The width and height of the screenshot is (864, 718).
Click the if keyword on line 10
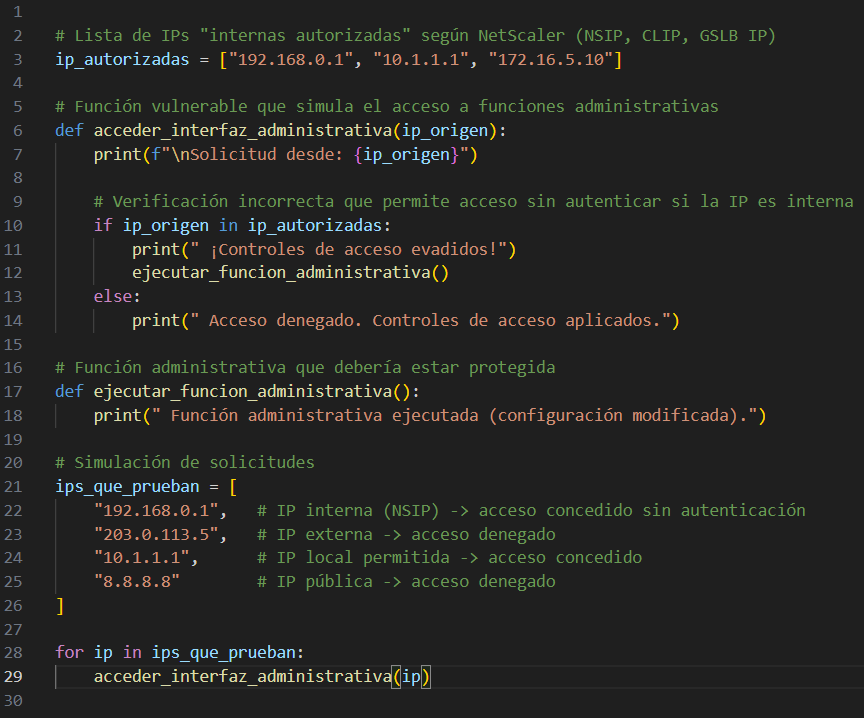click(103, 225)
